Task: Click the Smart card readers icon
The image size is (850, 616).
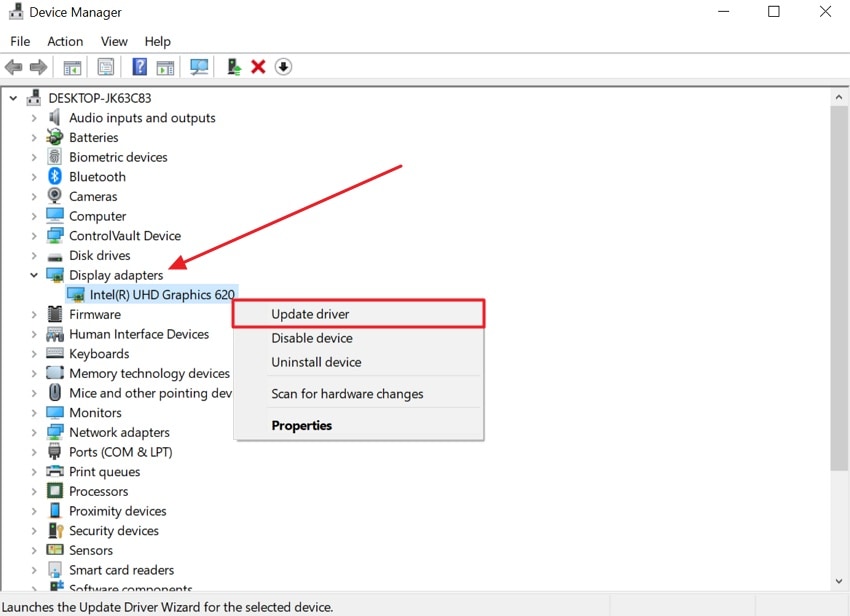Action: pos(54,569)
